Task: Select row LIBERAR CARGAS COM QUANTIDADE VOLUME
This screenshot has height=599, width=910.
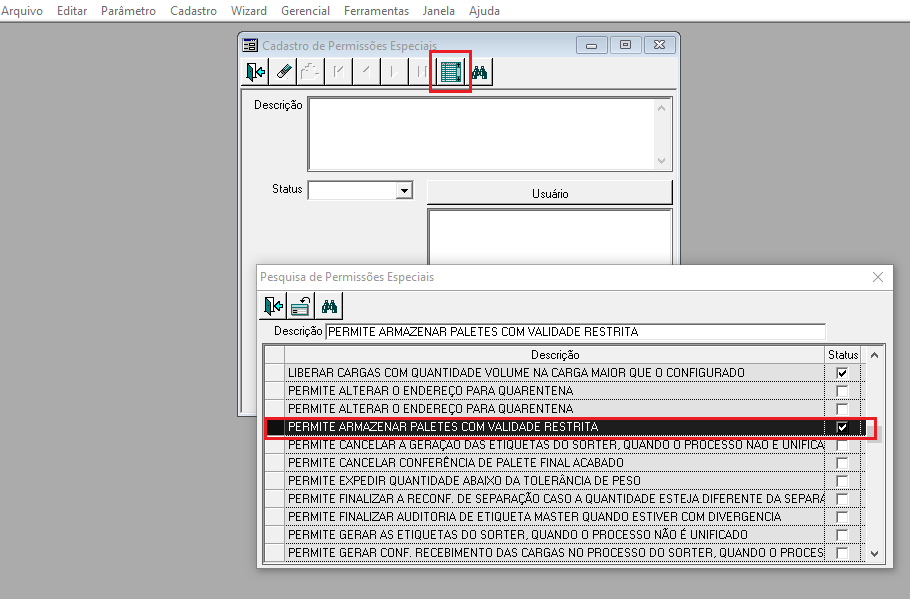Action: tap(554, 373)
